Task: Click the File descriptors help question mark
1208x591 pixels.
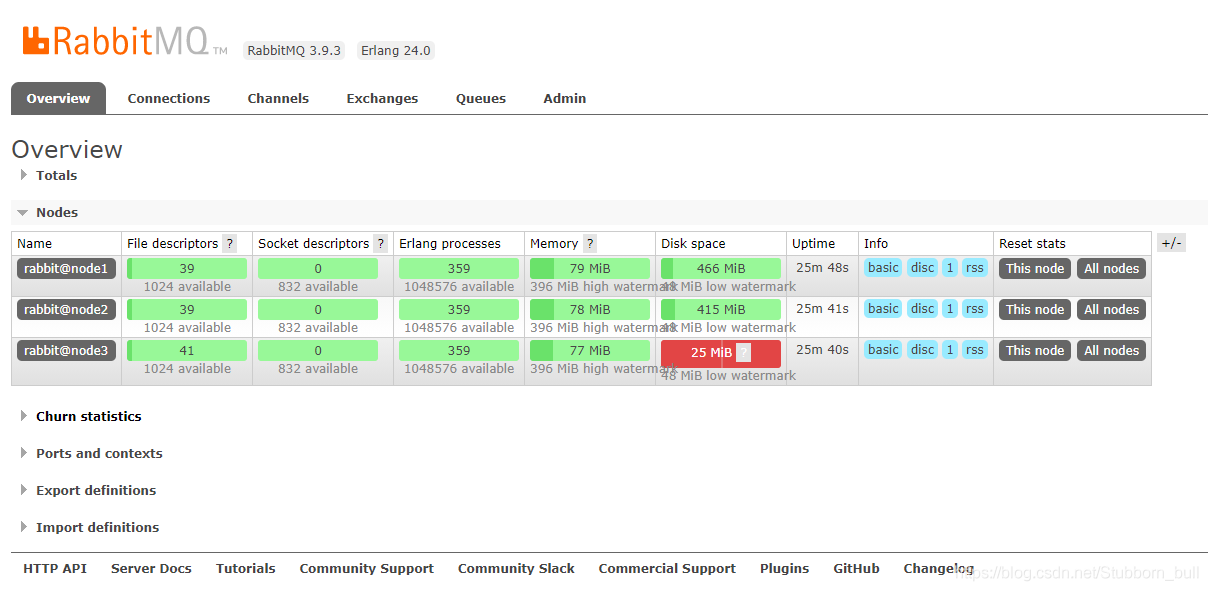Action: coord(230,244)
